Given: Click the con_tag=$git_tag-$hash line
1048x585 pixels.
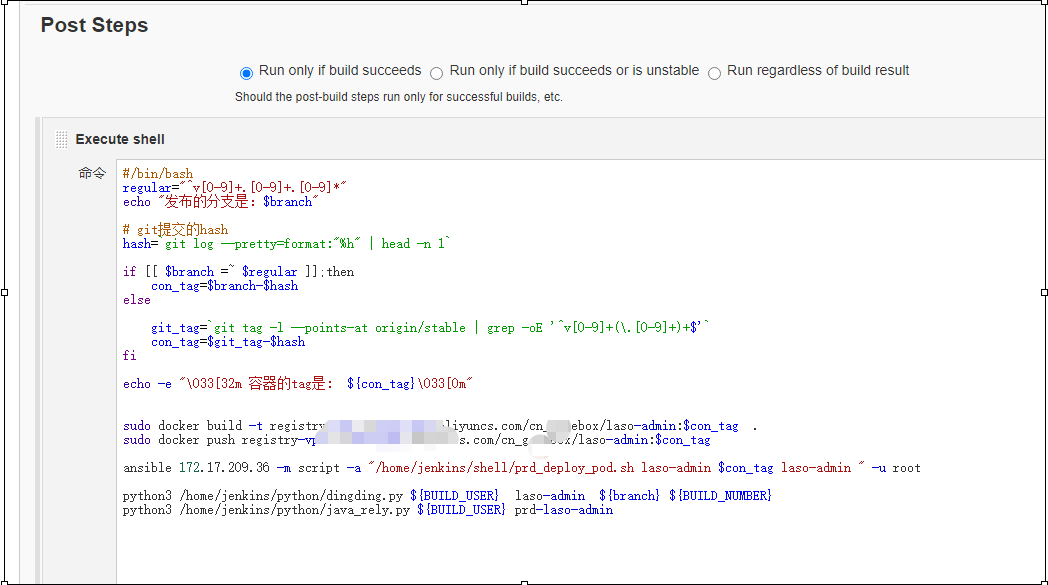Looking at the screenshot, I should [x=228, y=342].
